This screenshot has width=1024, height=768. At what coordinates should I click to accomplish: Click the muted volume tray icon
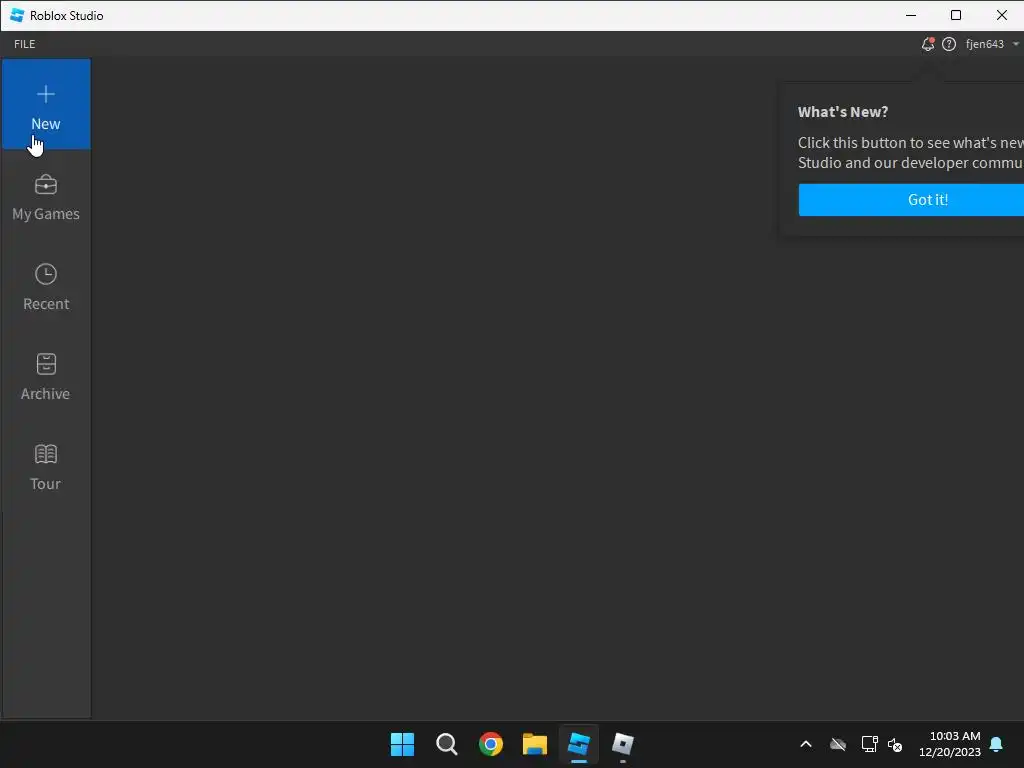coord(895,744)
